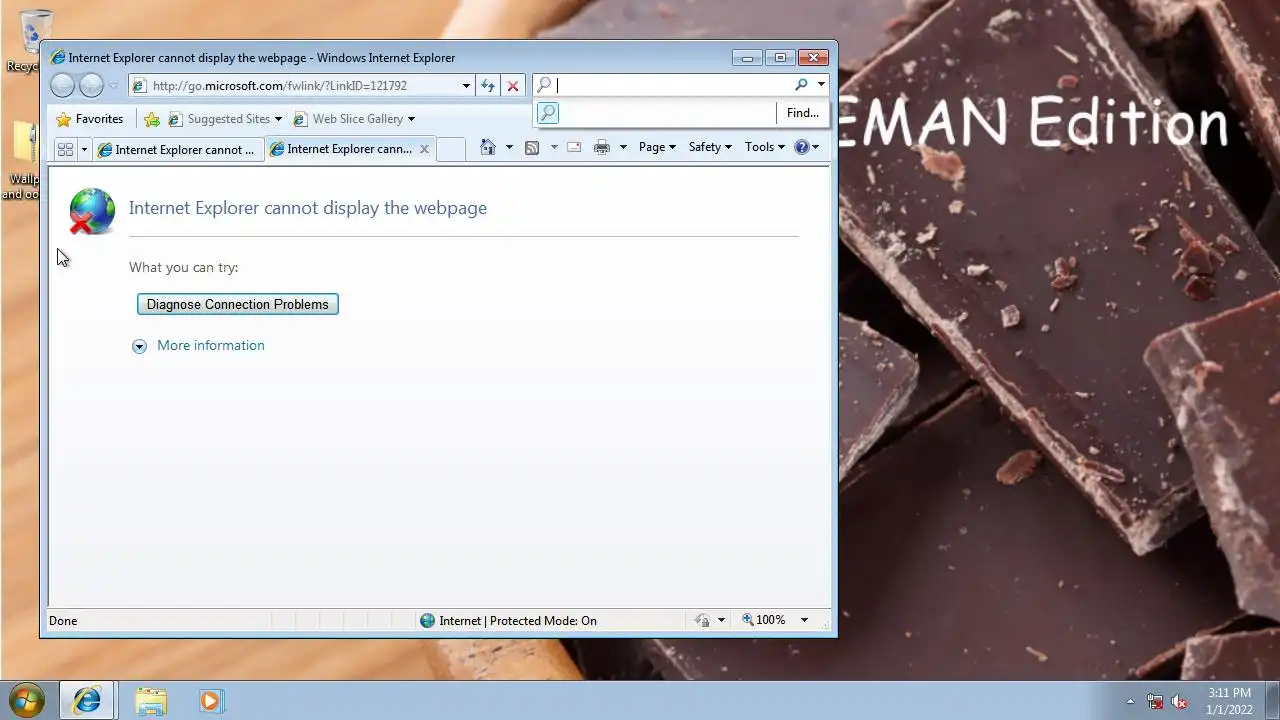
Task: Click the New Tab button
Action: point(451,149)
